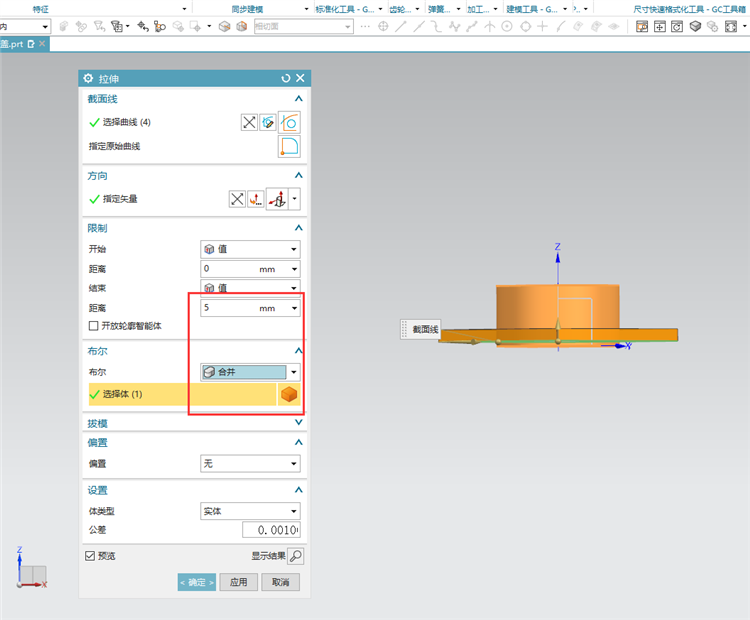The height and width of the screenshot is (620, 750).
Task: Click the quadrant point snap icon
Action: coord(525,26)
